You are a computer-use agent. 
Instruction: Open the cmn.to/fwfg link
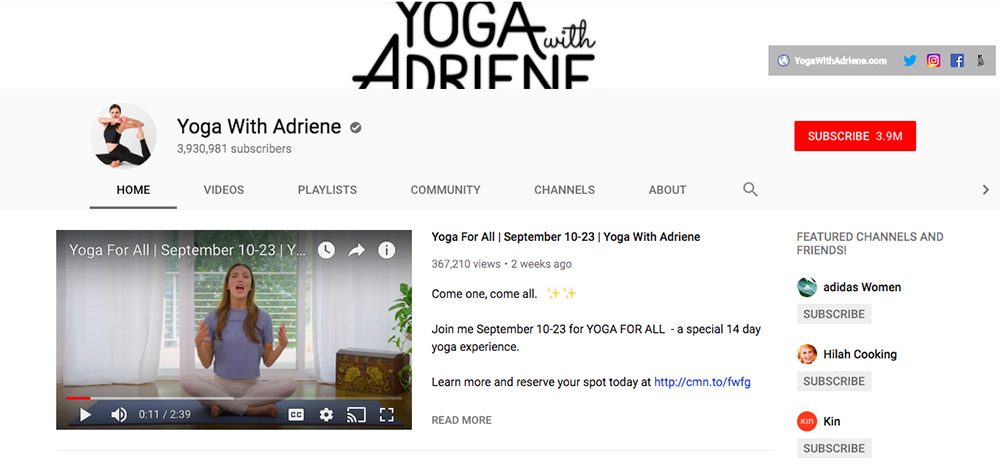pos(702,382)
